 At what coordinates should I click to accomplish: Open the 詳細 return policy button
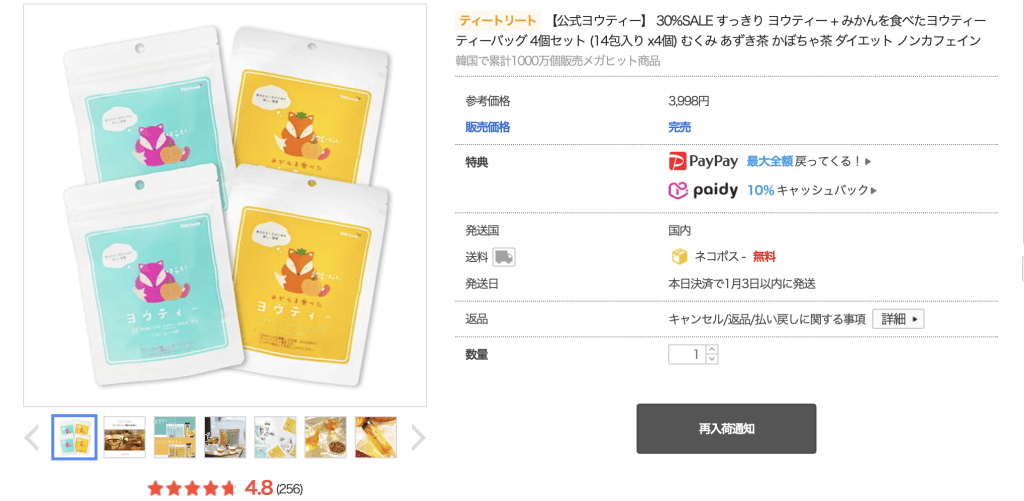[x=898, y=319]
